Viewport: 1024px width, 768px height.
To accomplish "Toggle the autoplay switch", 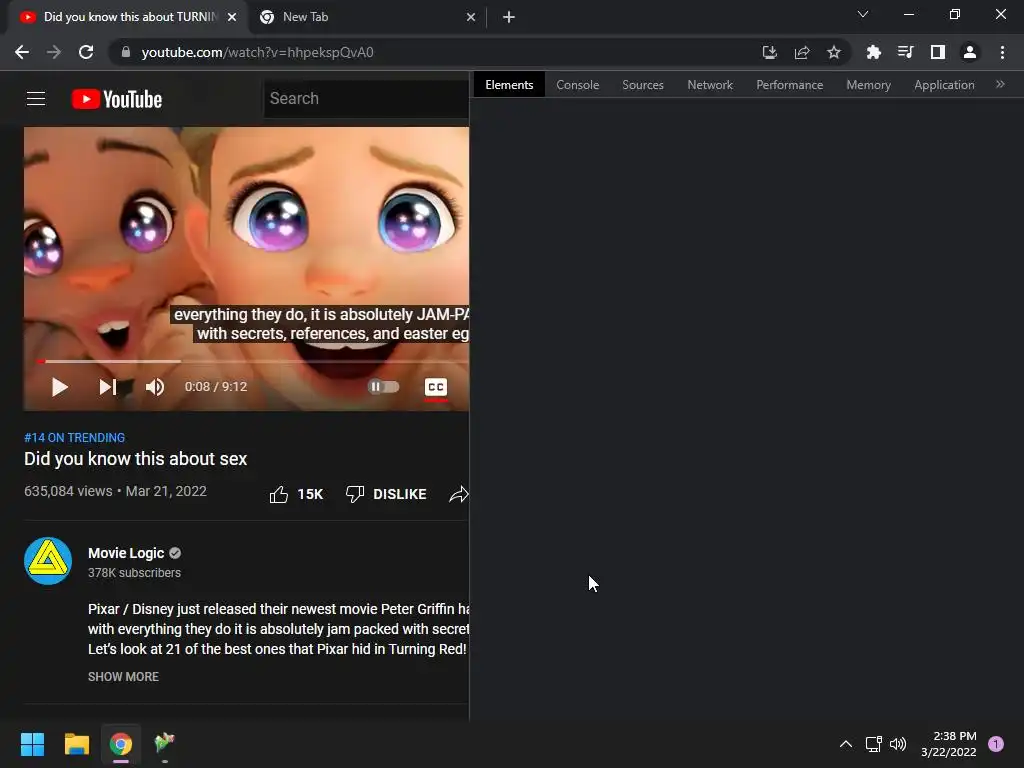I will click(383, 387).
